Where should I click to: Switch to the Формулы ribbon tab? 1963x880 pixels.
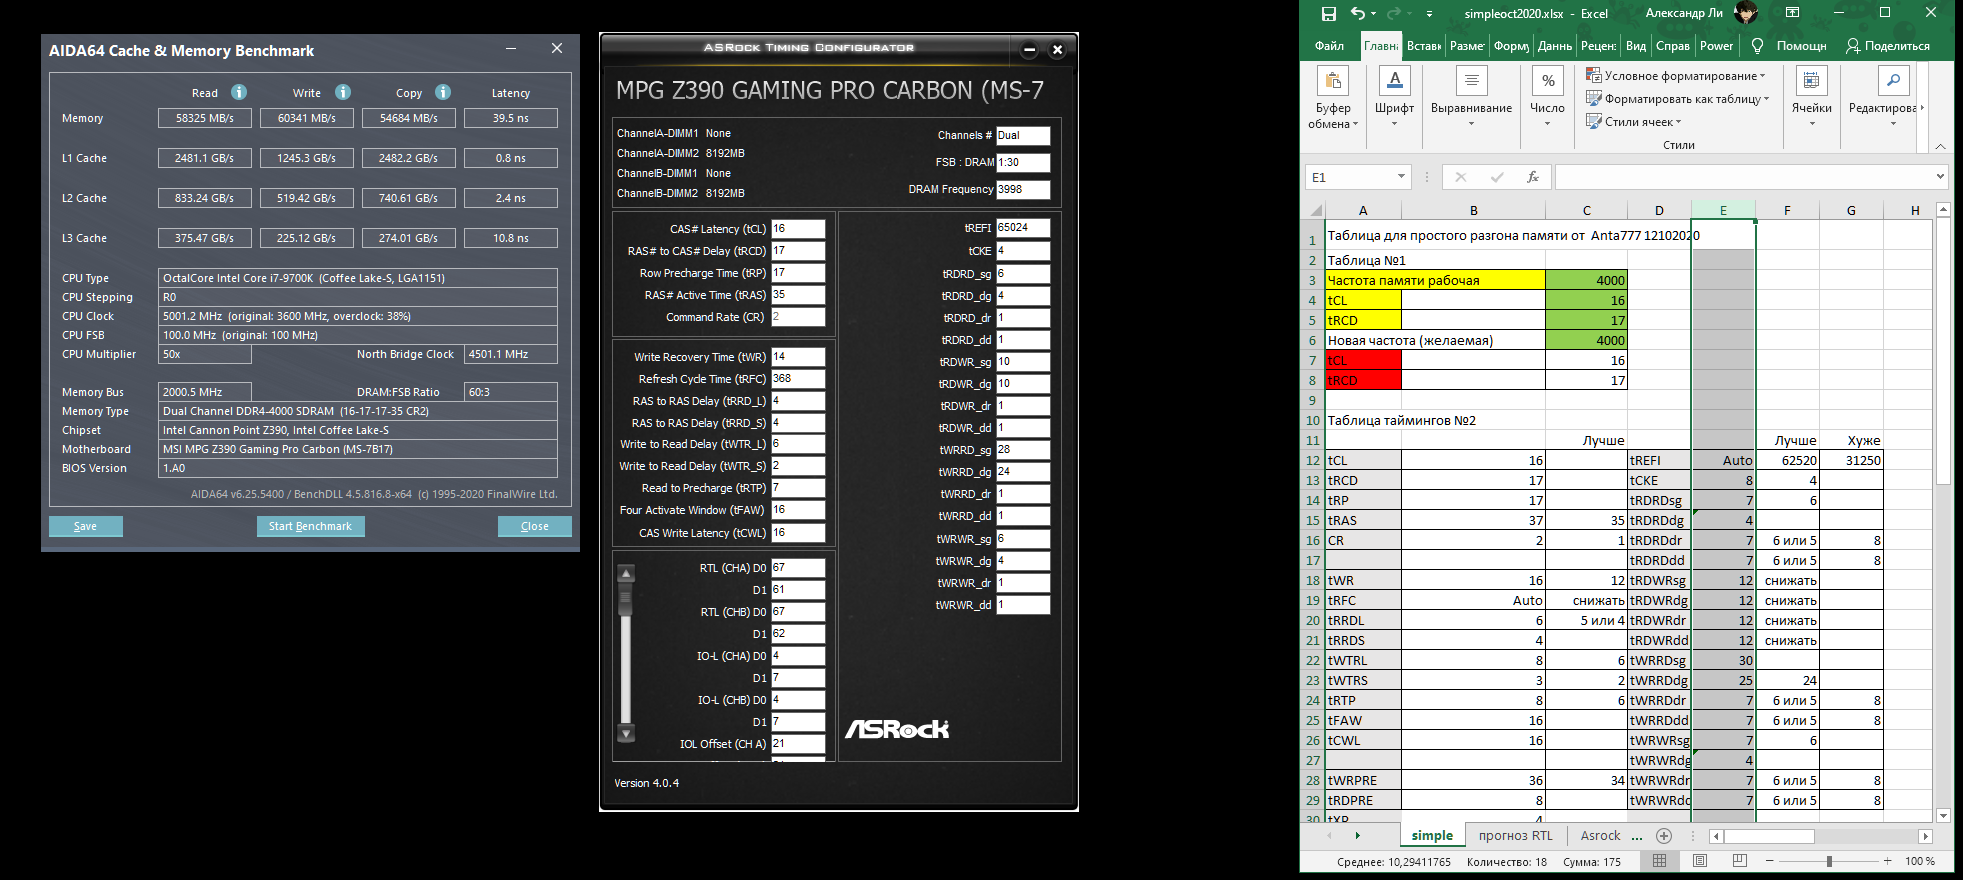[1511, 46]
